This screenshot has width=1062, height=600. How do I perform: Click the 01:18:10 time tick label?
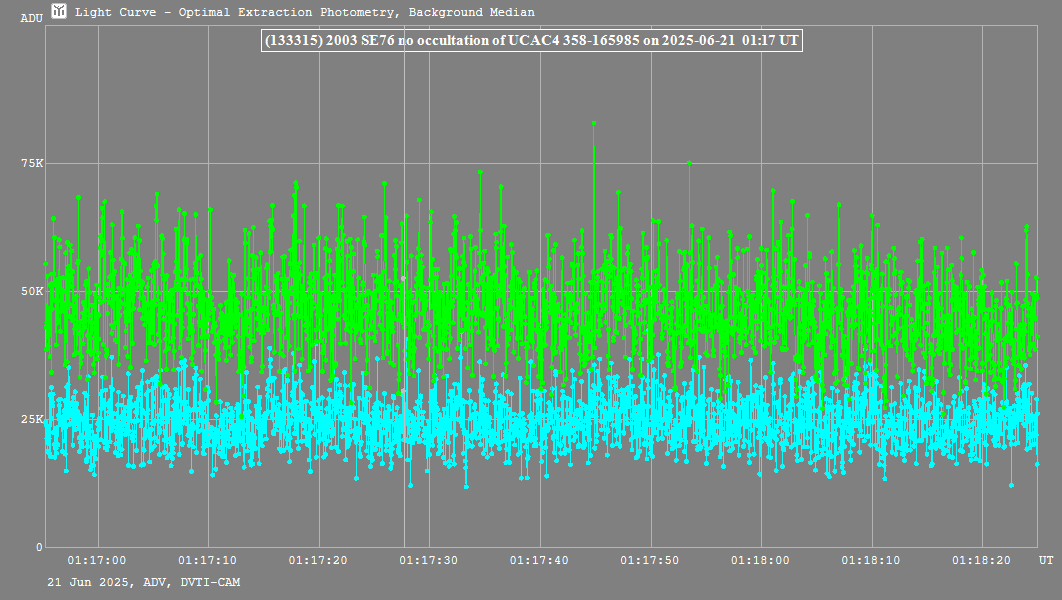[872, 561]
